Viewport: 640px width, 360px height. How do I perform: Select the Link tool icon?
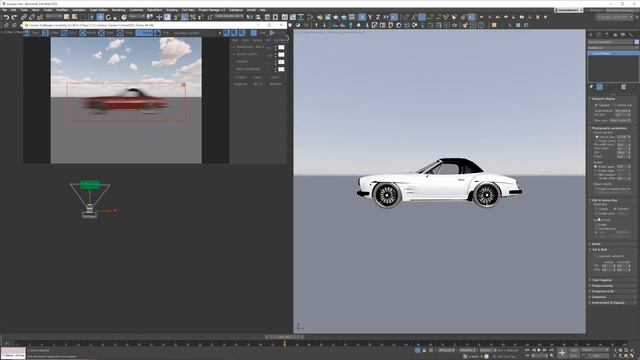(24, 17)
